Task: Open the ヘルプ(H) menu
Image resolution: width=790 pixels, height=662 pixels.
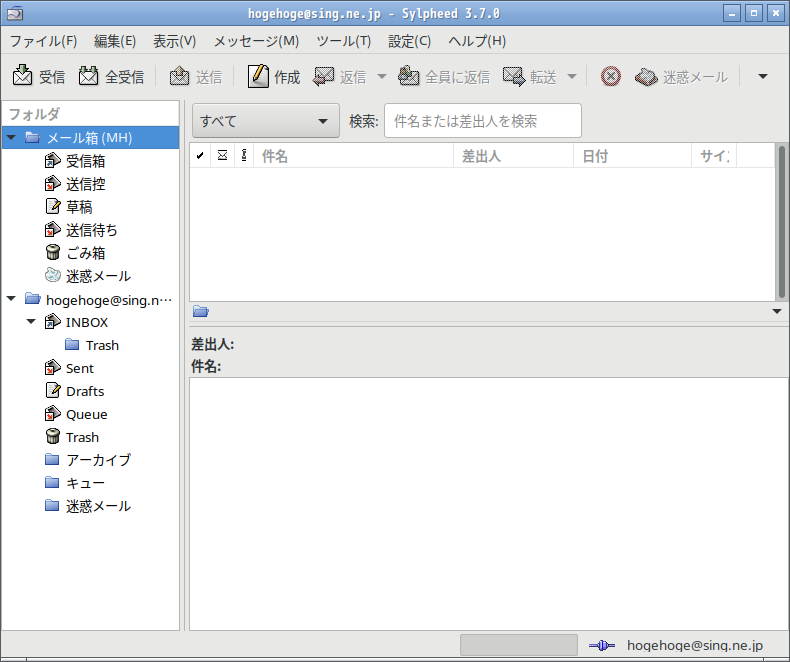Action: click(477, 41)
